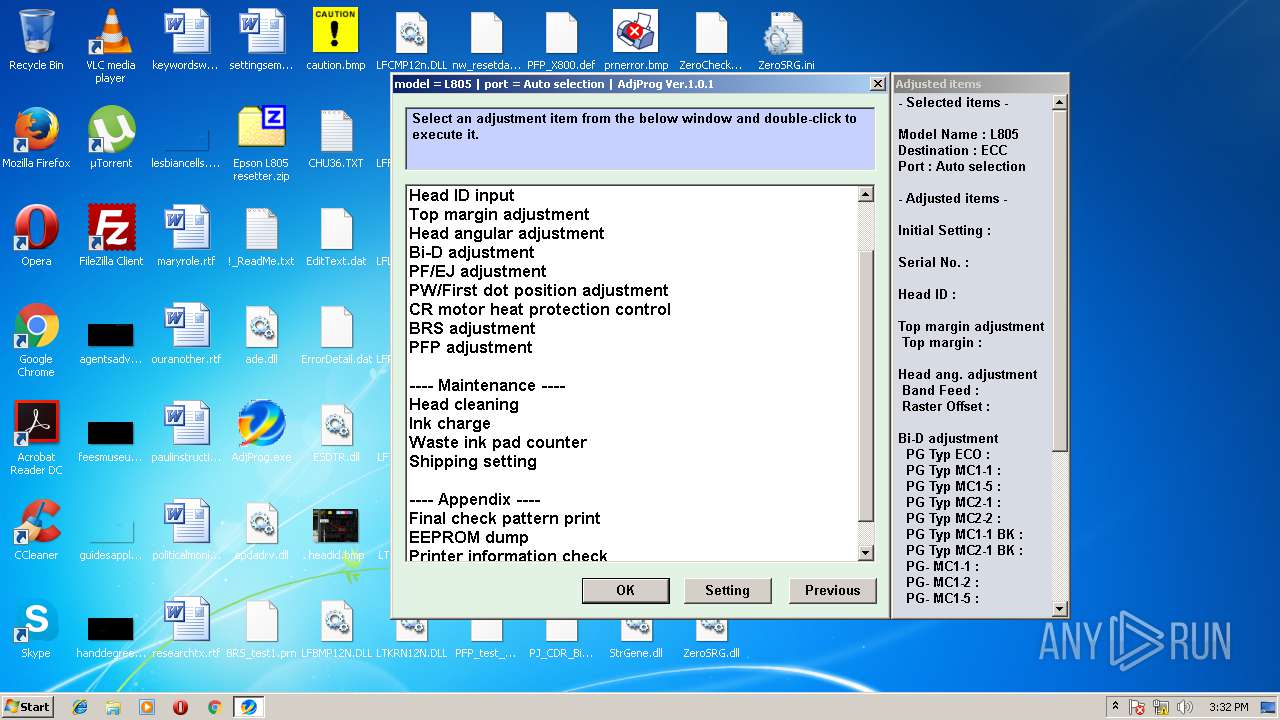Open Skype desktop shortcut
Viewport: 1280px width, 720px height.
36,628
